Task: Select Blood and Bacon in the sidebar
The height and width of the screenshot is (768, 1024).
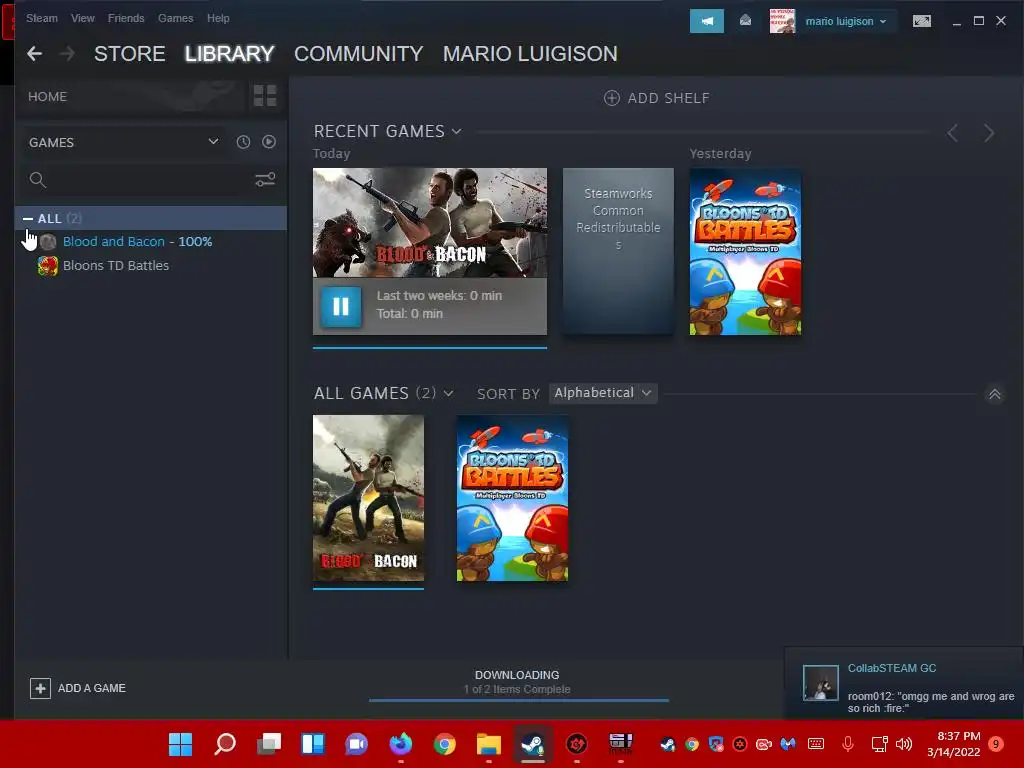Action: [x=137, y=242]
